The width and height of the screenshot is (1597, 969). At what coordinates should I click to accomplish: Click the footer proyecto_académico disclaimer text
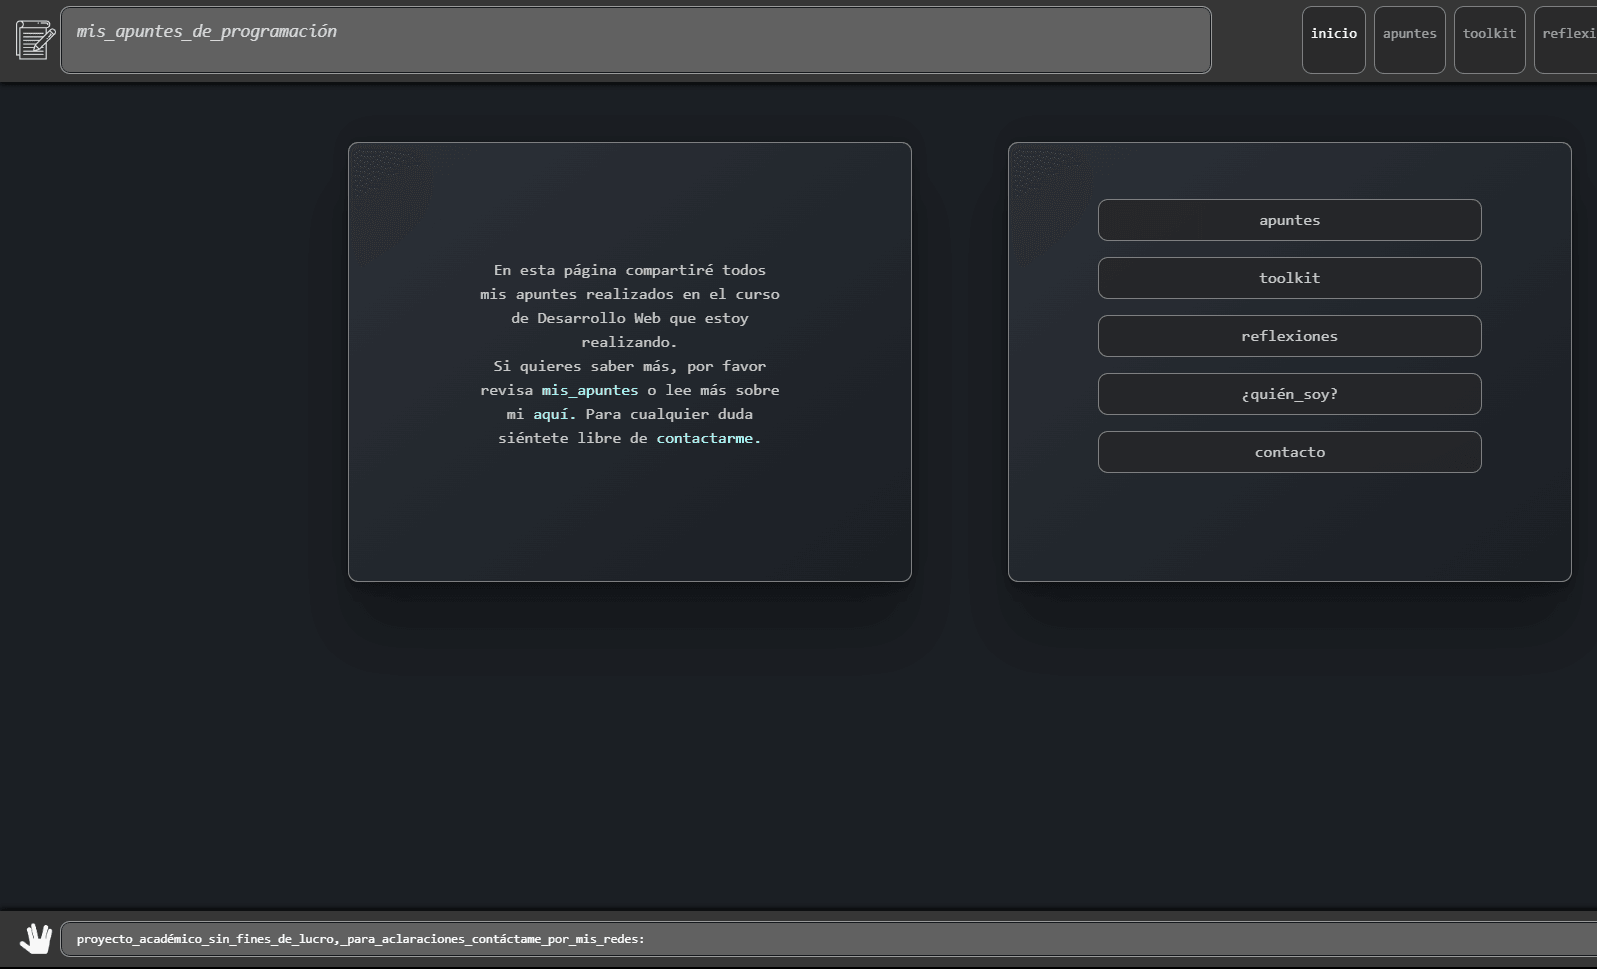click(x=360, y=939)
